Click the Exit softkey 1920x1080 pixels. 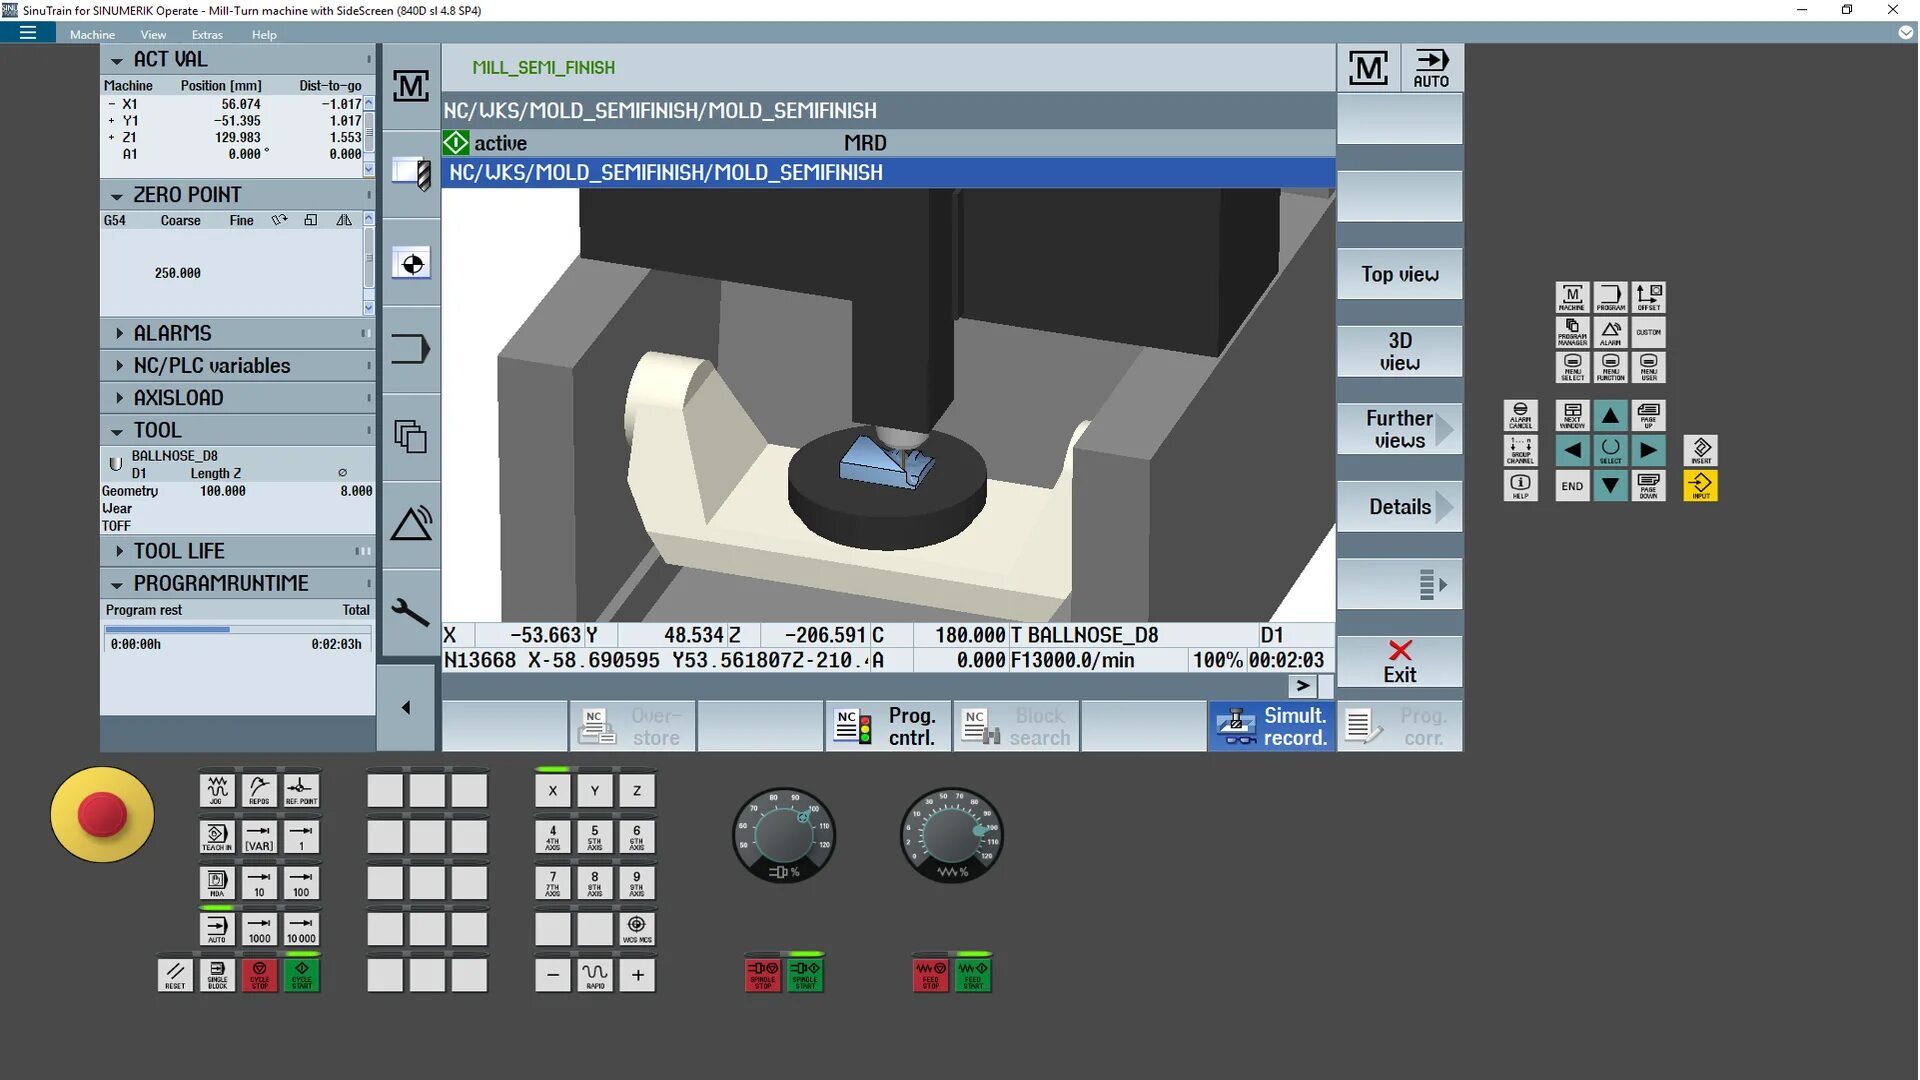click(1399, 661)
